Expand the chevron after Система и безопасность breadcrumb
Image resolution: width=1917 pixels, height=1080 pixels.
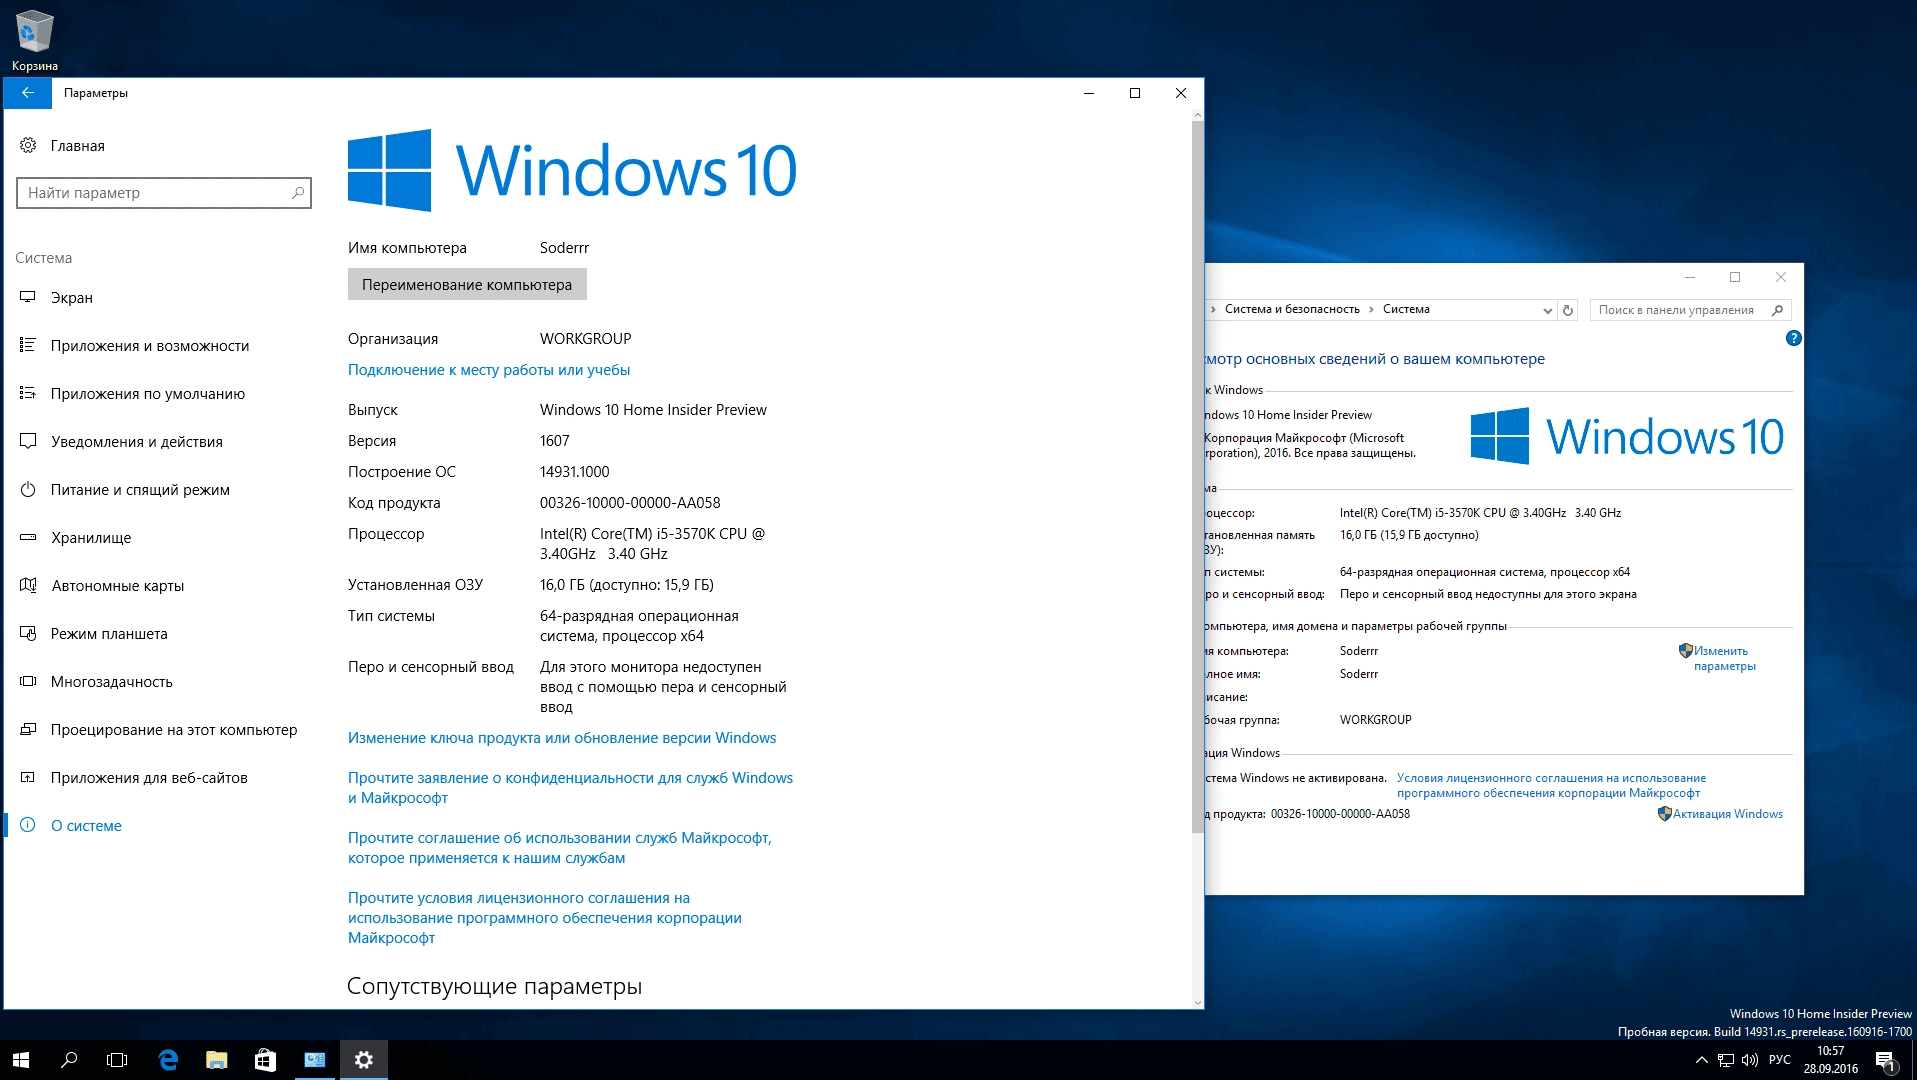(1371, 310)
